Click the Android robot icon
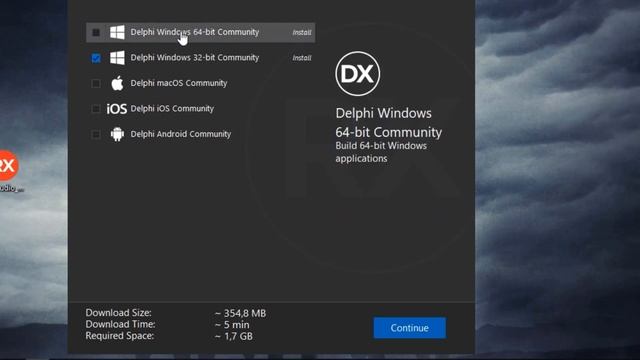Viewport: 640px width, 360px height. pos(117,134)
